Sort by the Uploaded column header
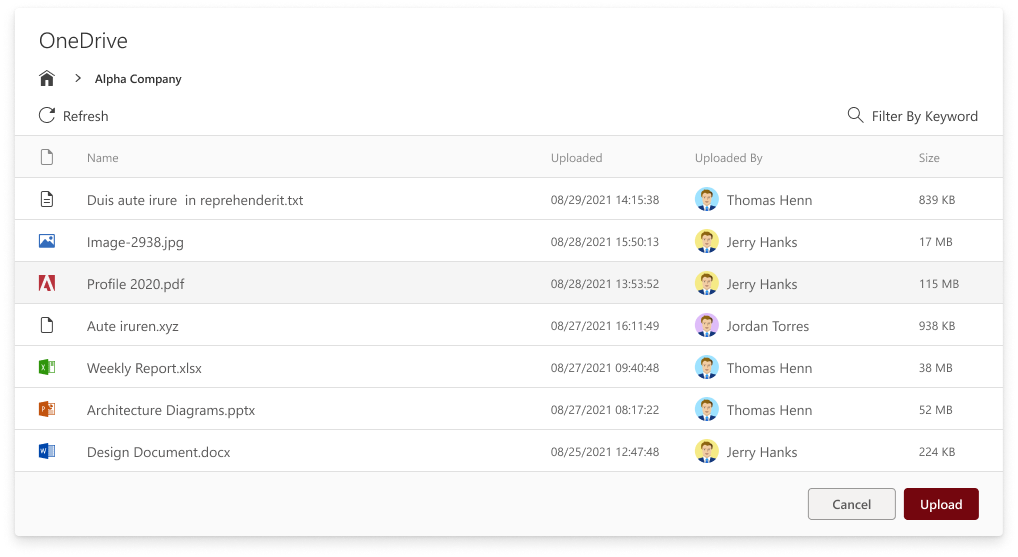The width and height of the screenshot is (1018, 557). click(x=576, y=158)
